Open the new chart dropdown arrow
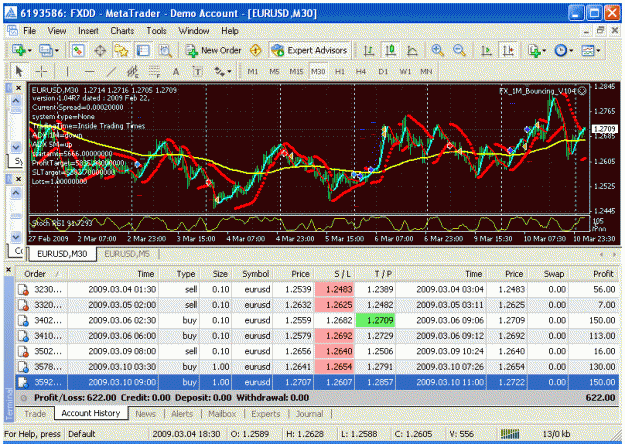Screen dimensions: 625x444 (30, 51)
